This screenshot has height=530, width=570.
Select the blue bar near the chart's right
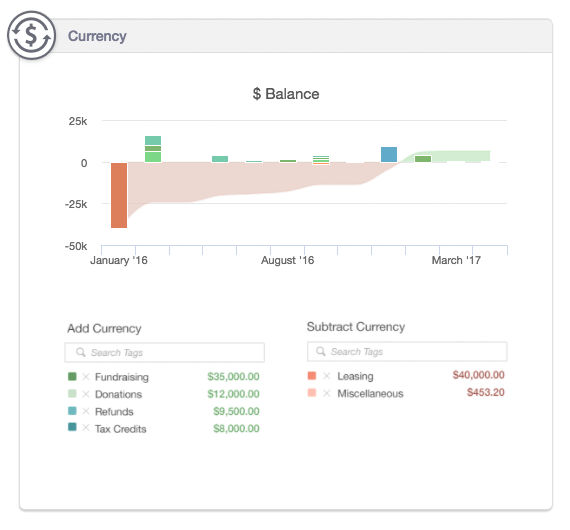(x=389, y=154)
